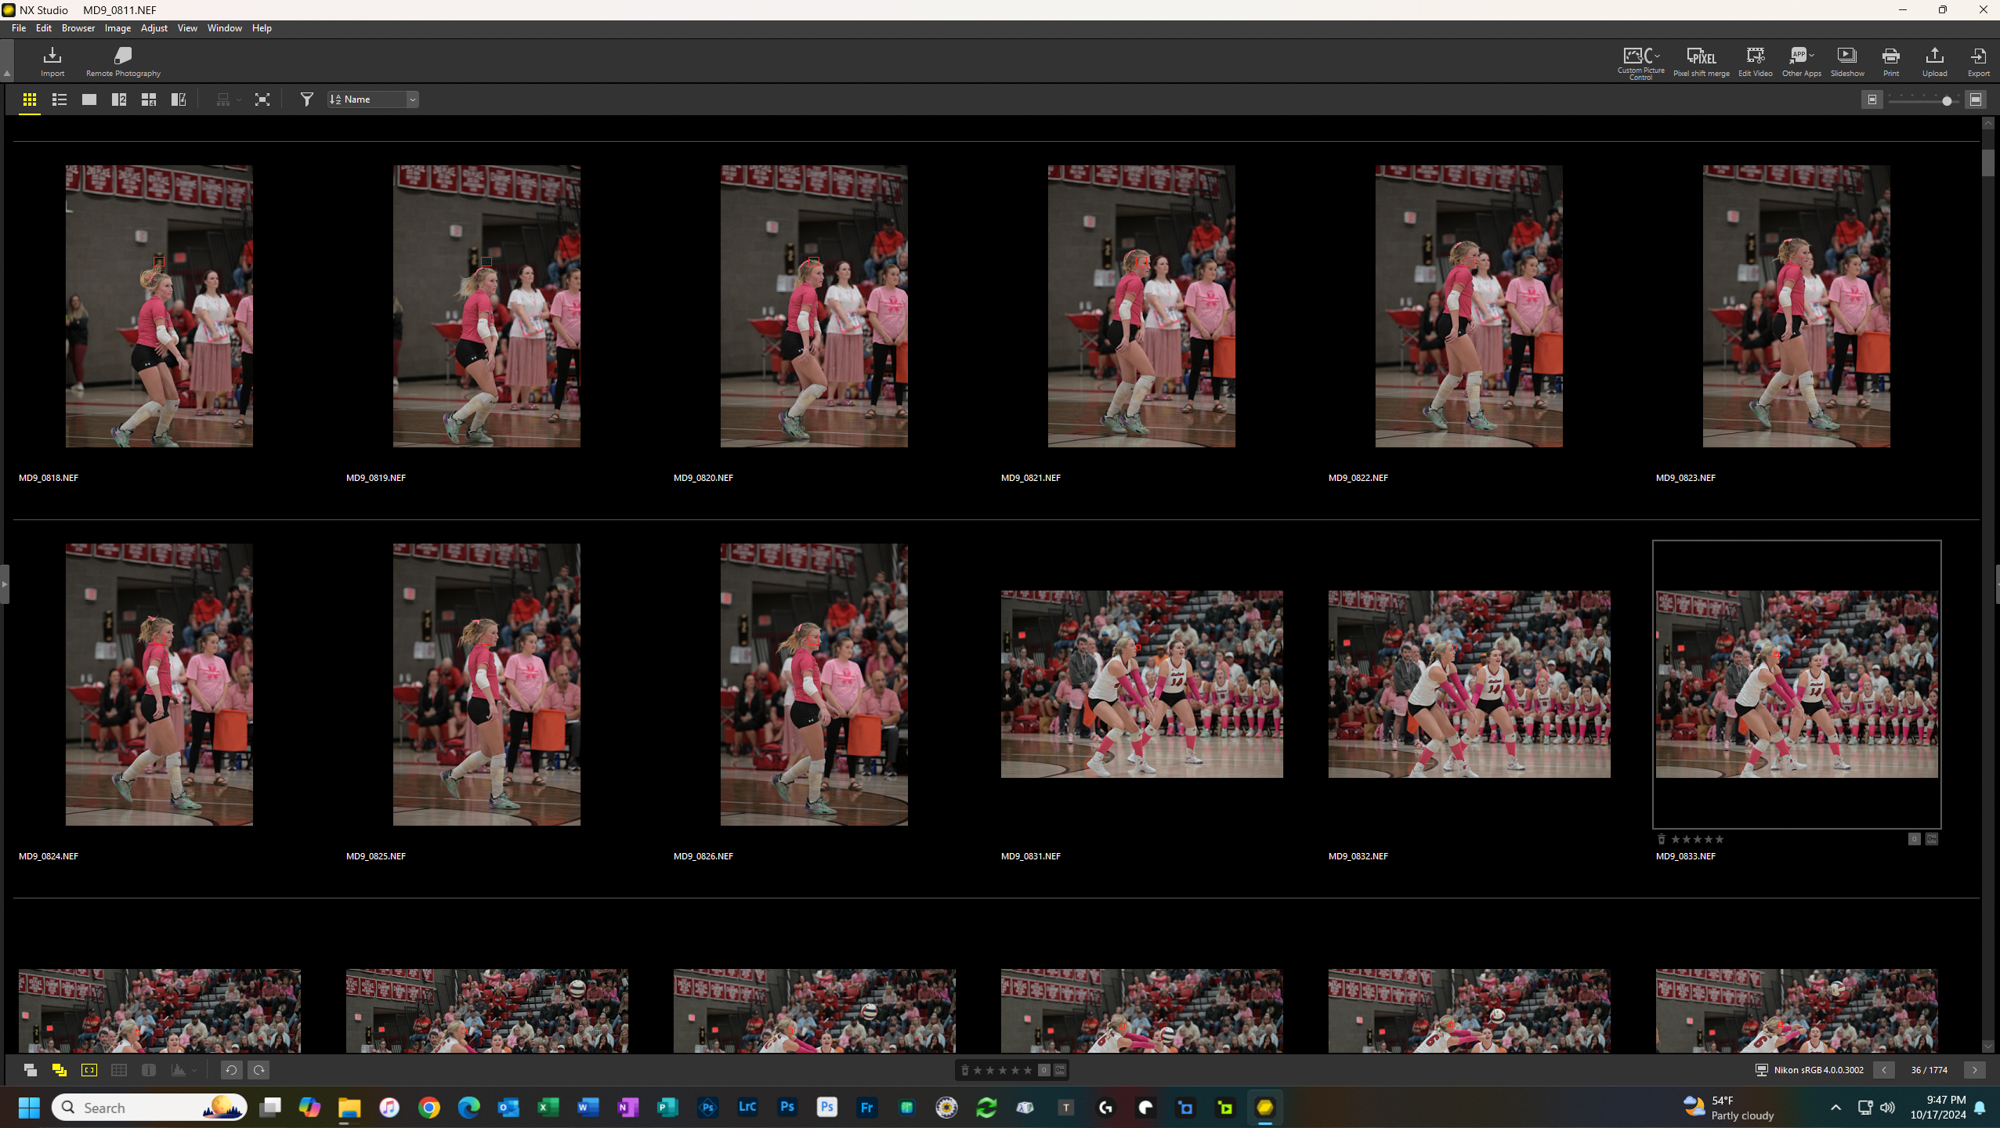This screenshot has width=2000, height=1128.
Task: Rotate image counterclockwise from bottom bar
Action: 230,1070
